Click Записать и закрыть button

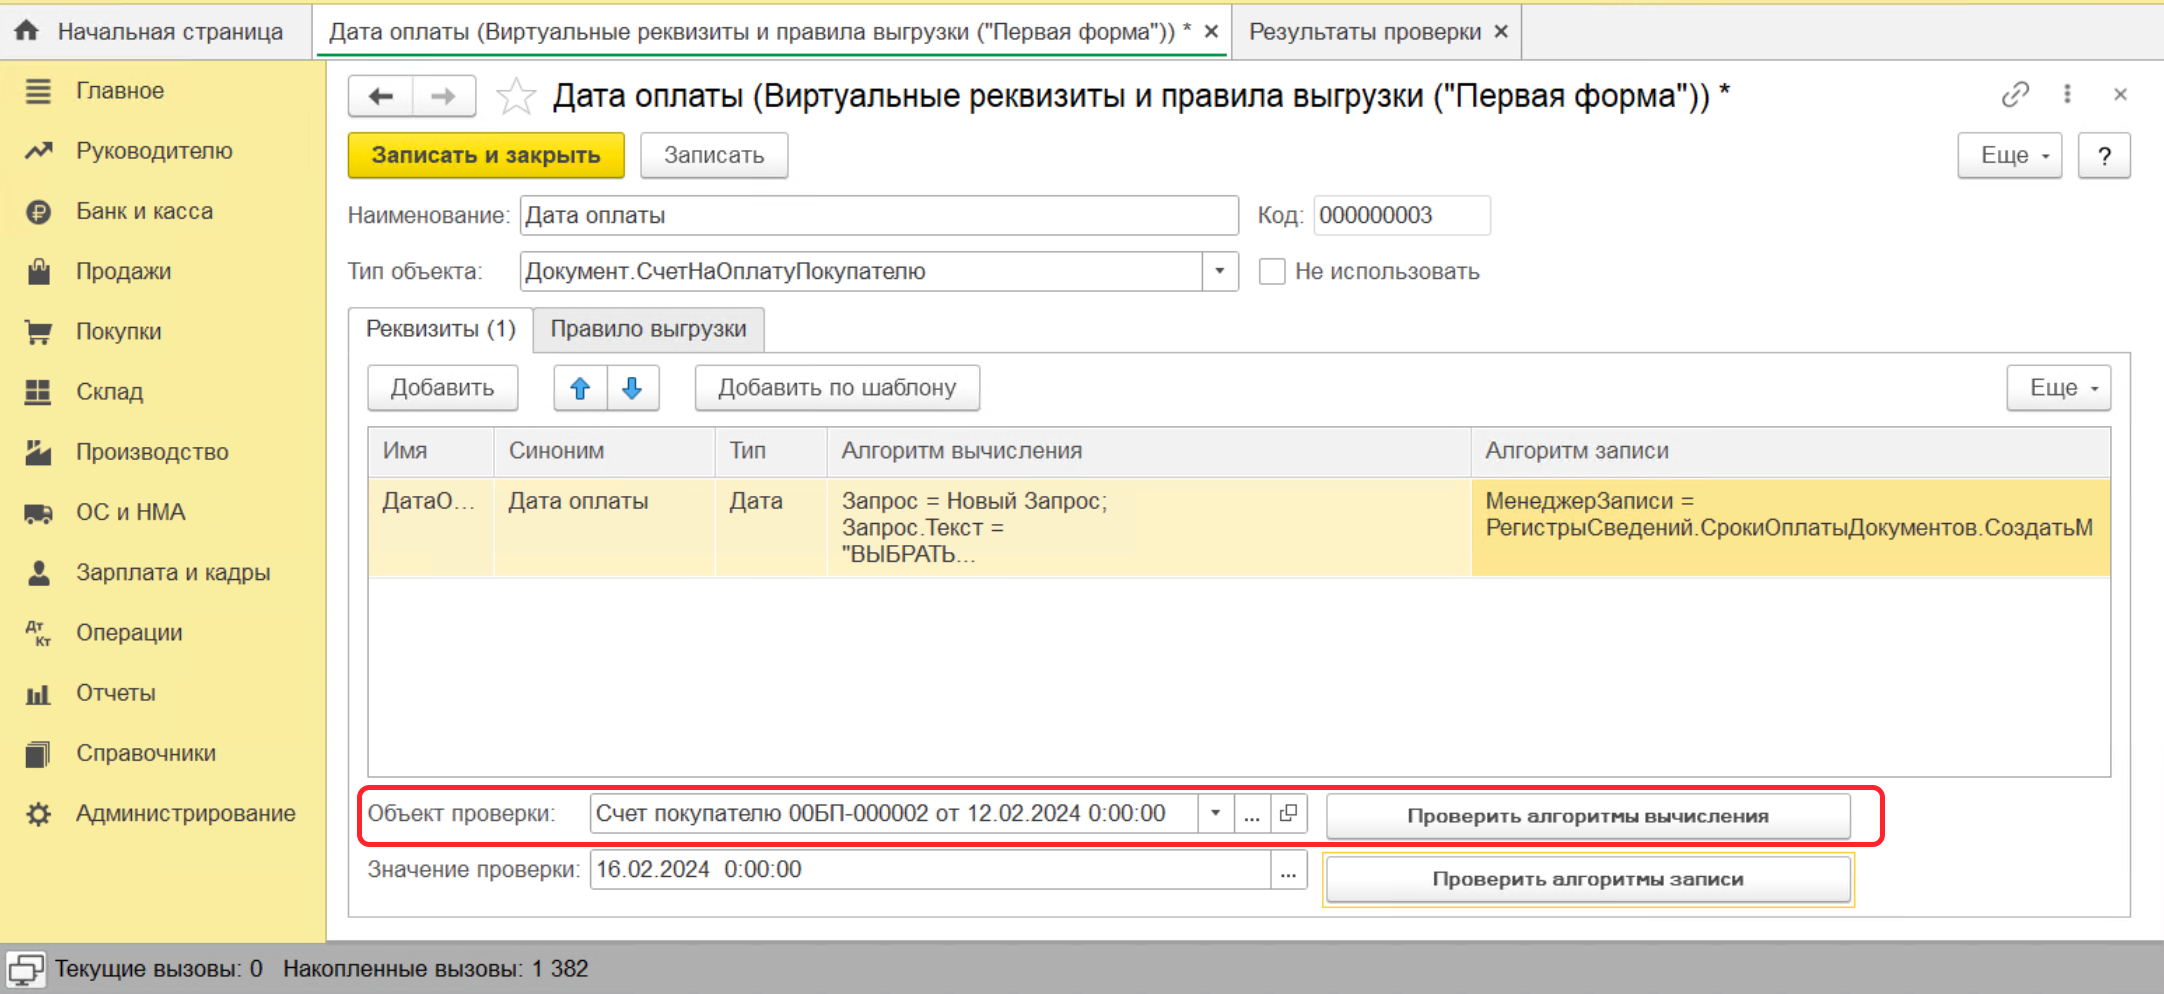click(x=486, y=155)
